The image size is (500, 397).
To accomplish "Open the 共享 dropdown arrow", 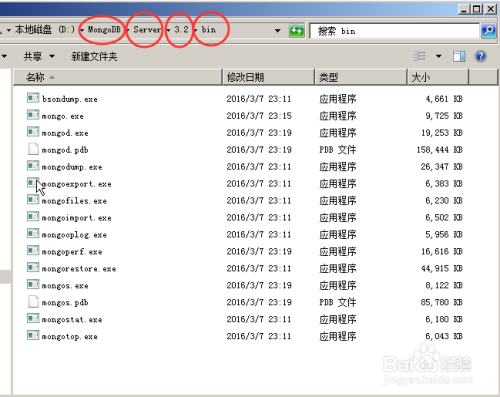I will point(52,56).
